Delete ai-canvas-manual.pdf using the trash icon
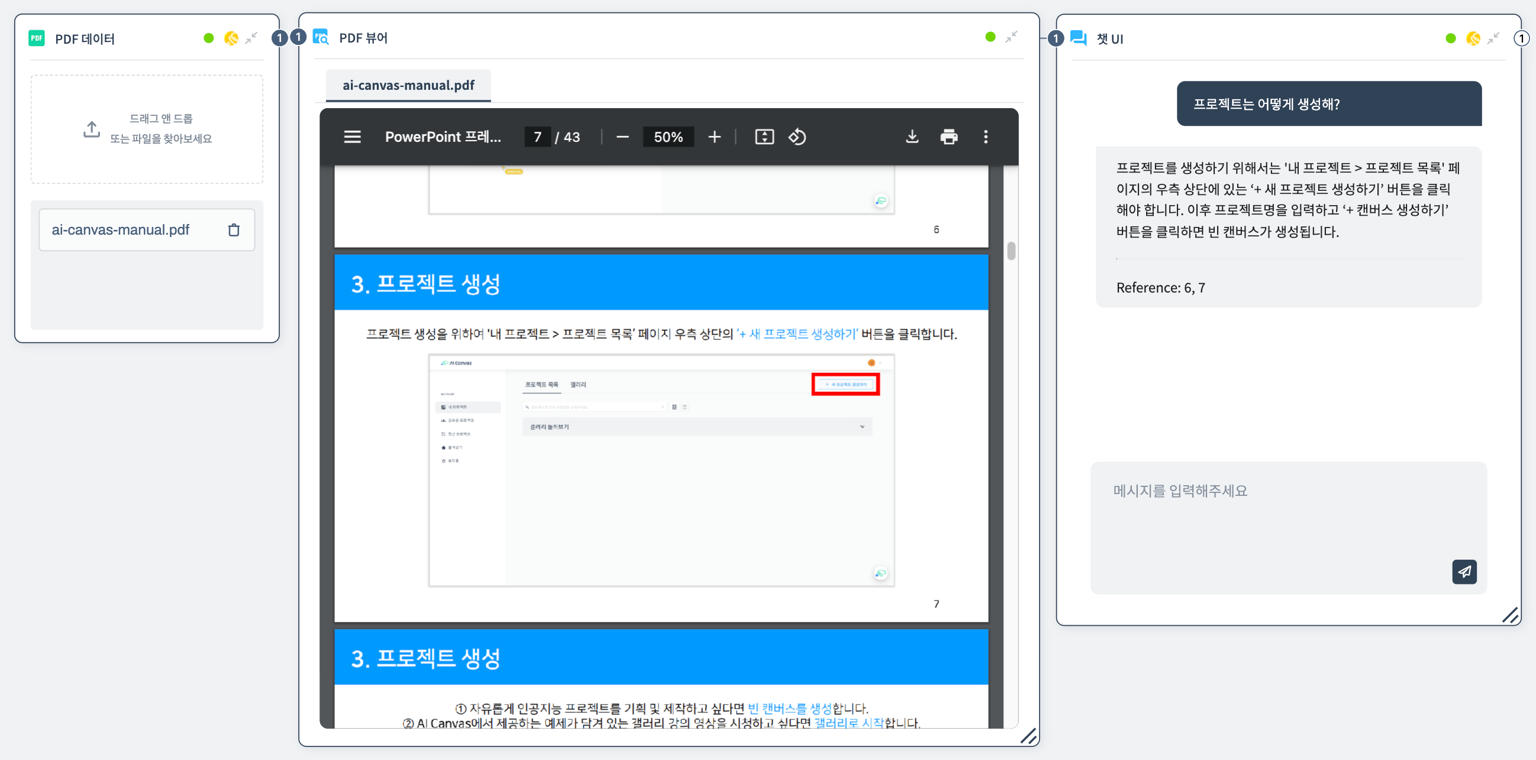The image size is (1536, 760). pyautogui.click(x=232, y=228)
